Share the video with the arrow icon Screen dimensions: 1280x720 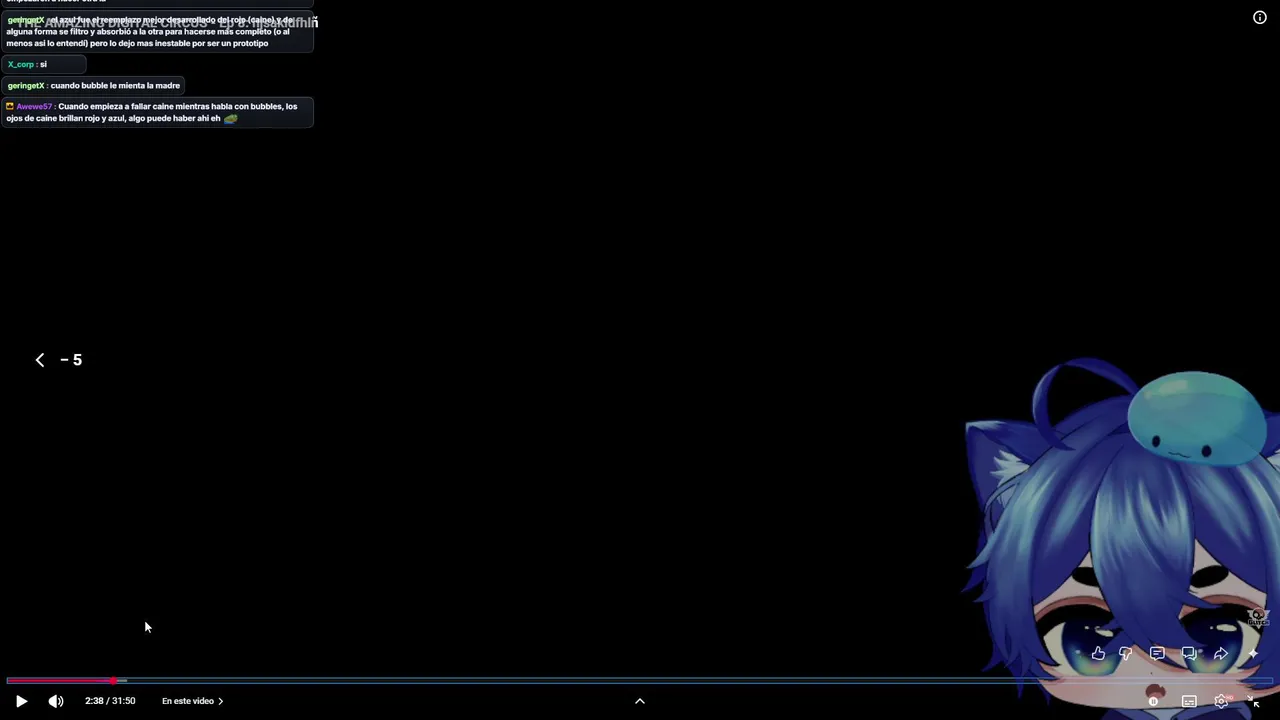(1221, 653)
